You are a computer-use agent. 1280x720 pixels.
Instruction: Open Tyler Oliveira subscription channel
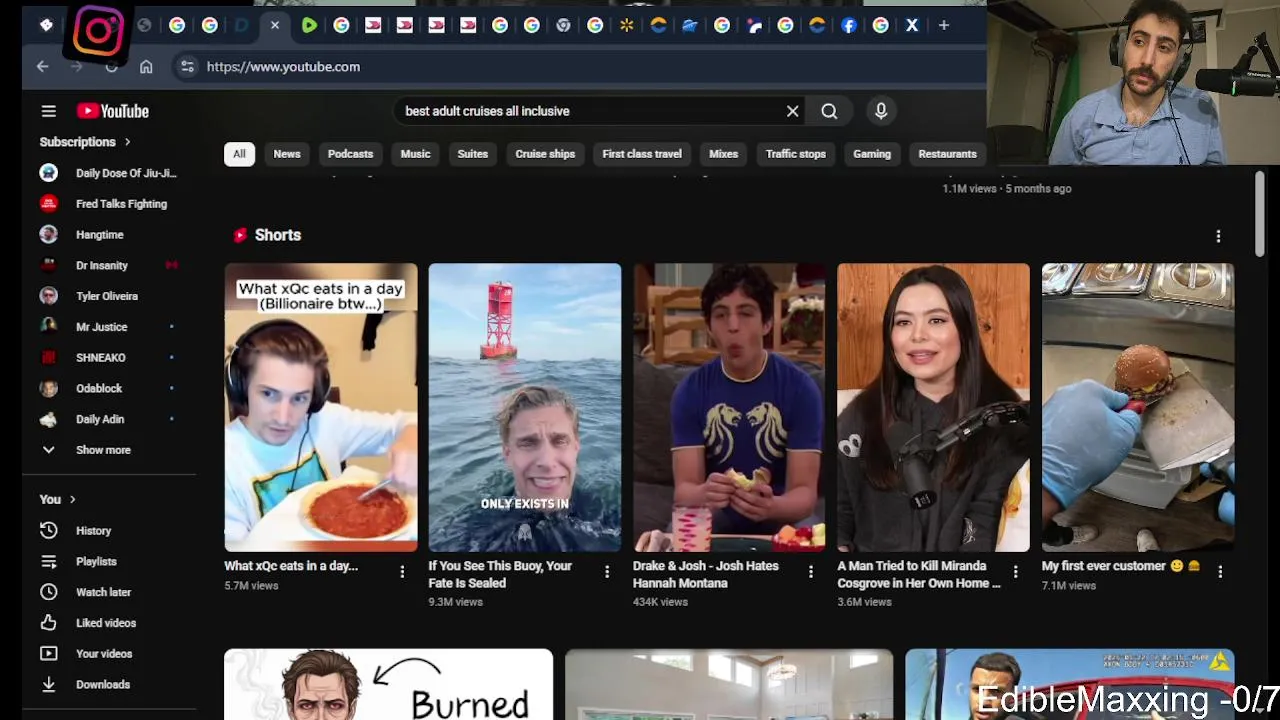point(107,296)
